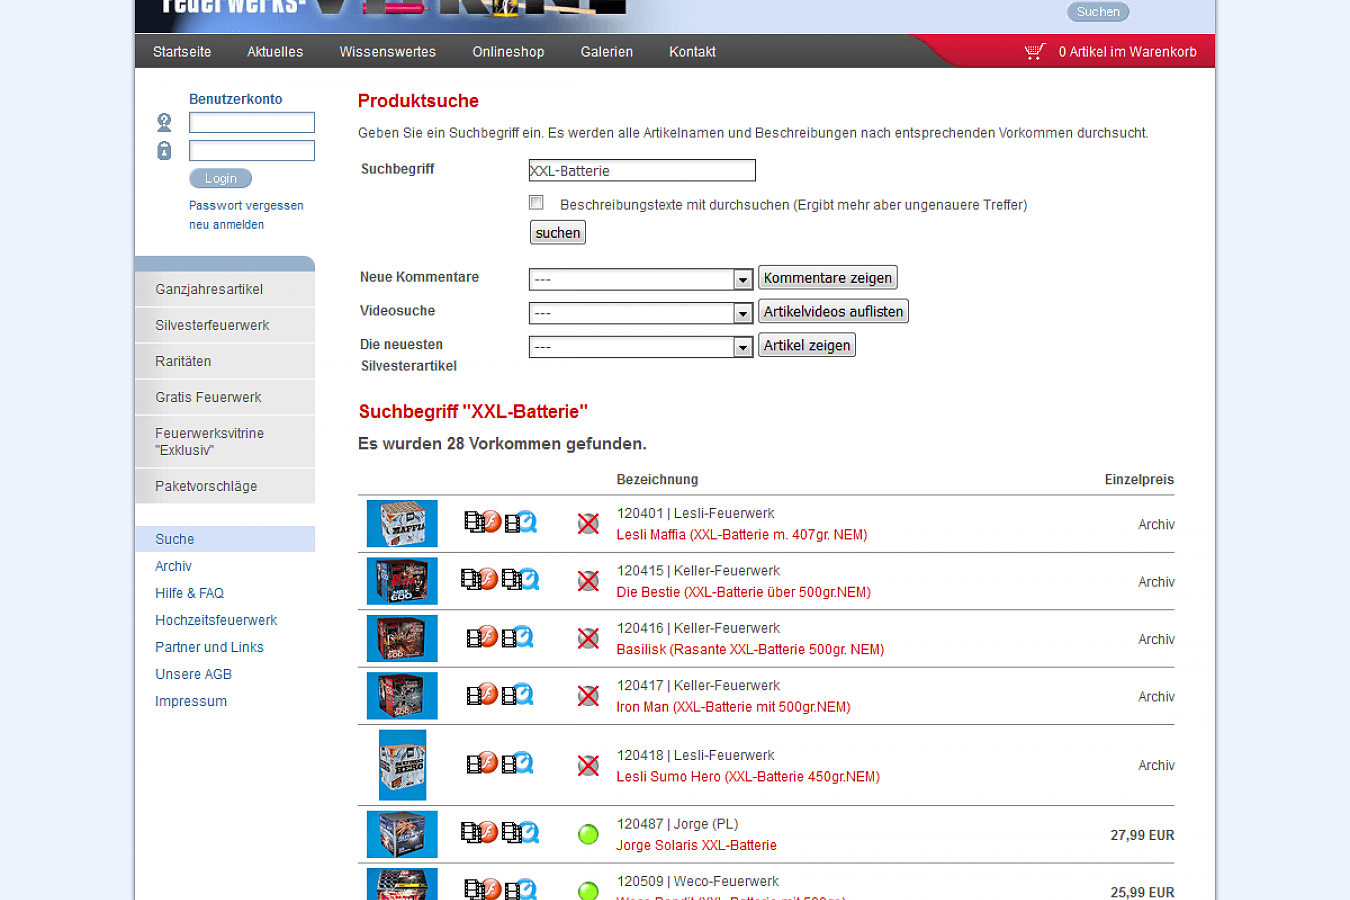Viewport: 1350px width, 900px height.
Task: Open Passwort vergessen link
Action: [246, 205]
